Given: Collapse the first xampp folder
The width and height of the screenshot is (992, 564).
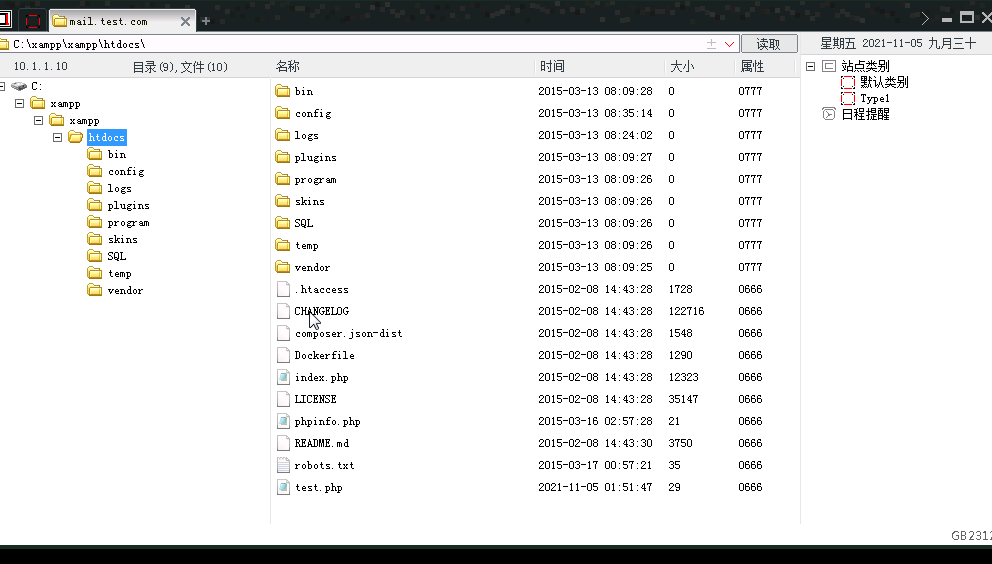Looking at the screenshot, I should (20, 103).
